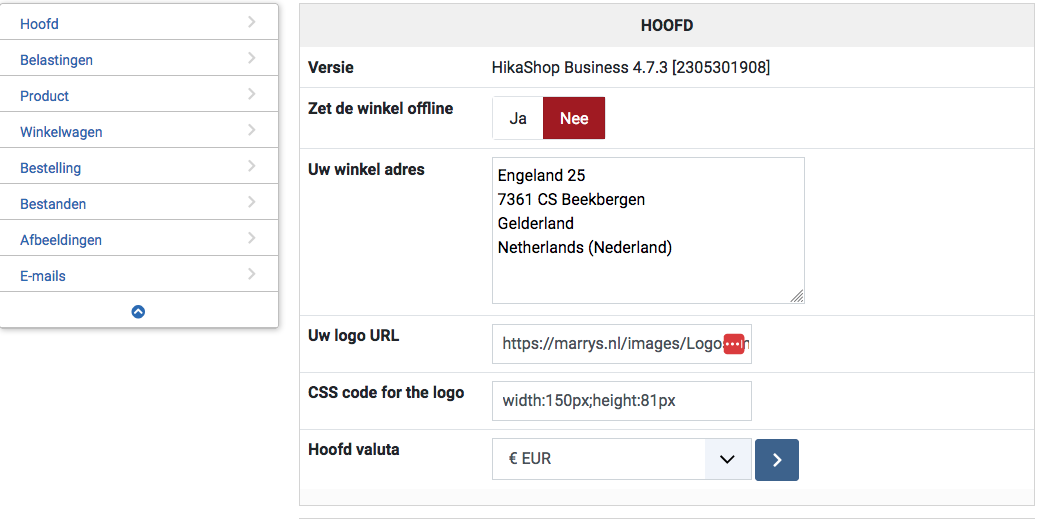This screenshot has height=519, width=1039.
Task: Navigate to the E-mails link
Action: pyautogui.click(x=43, y=276)
